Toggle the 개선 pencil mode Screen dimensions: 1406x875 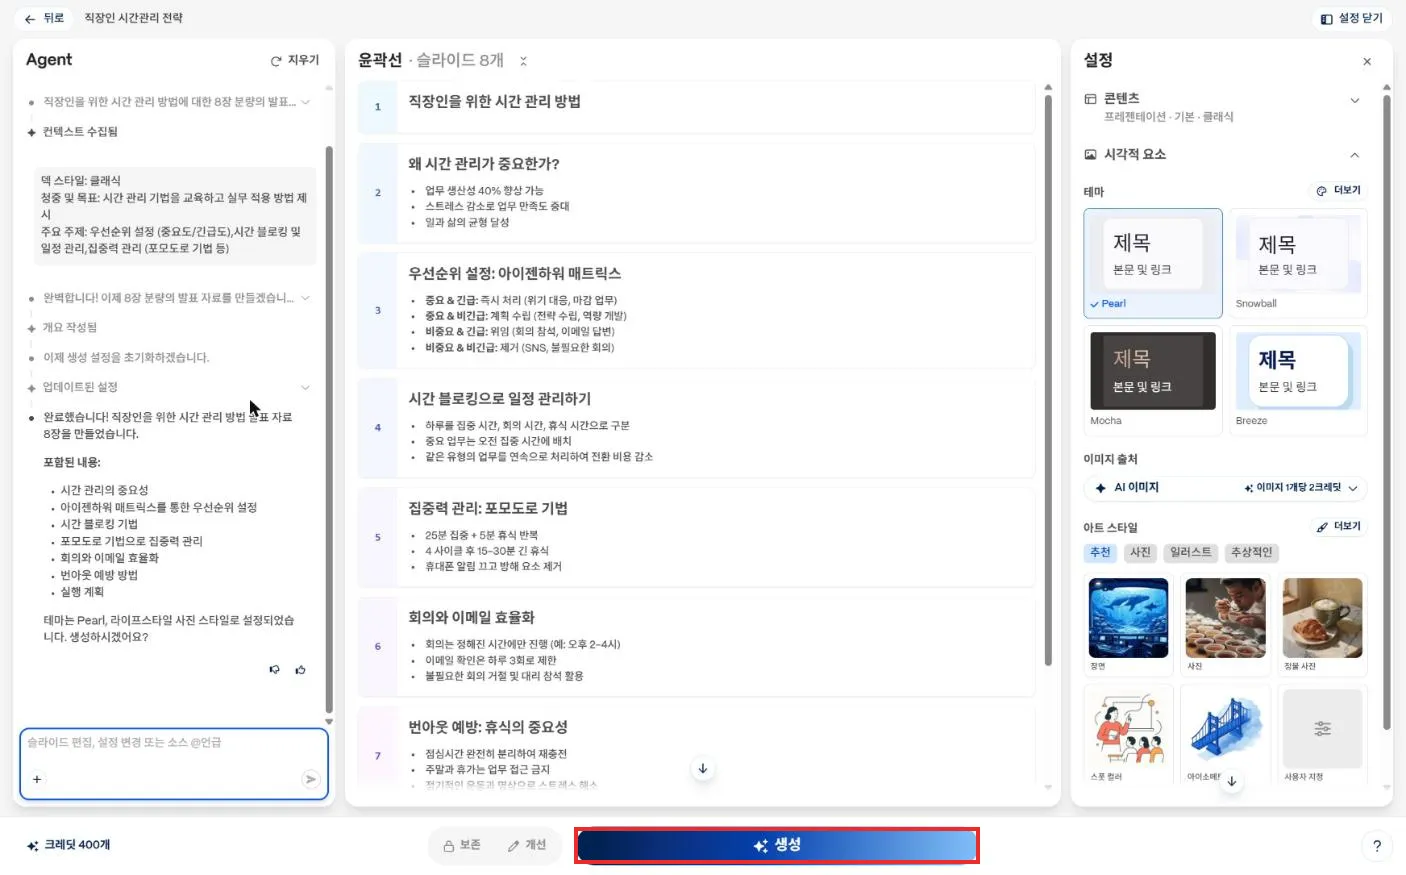pos(527,845)
